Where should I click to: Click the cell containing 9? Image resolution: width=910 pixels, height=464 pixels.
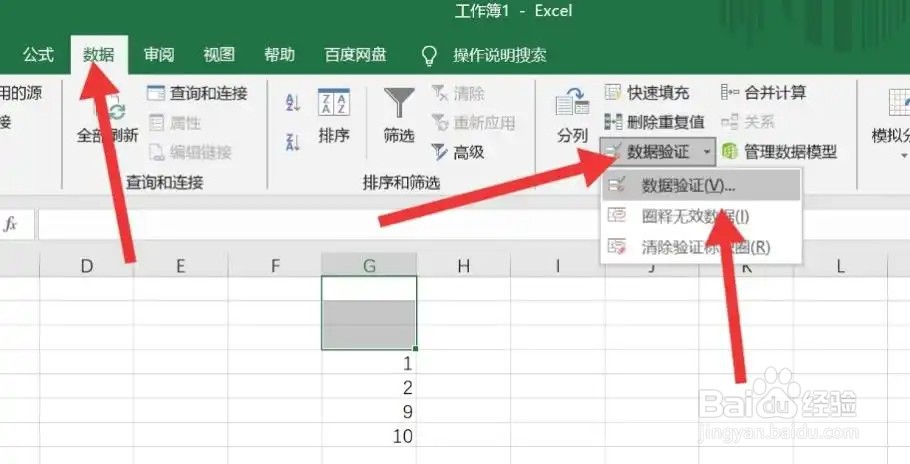pyautogui.click(x=369, y=411)
